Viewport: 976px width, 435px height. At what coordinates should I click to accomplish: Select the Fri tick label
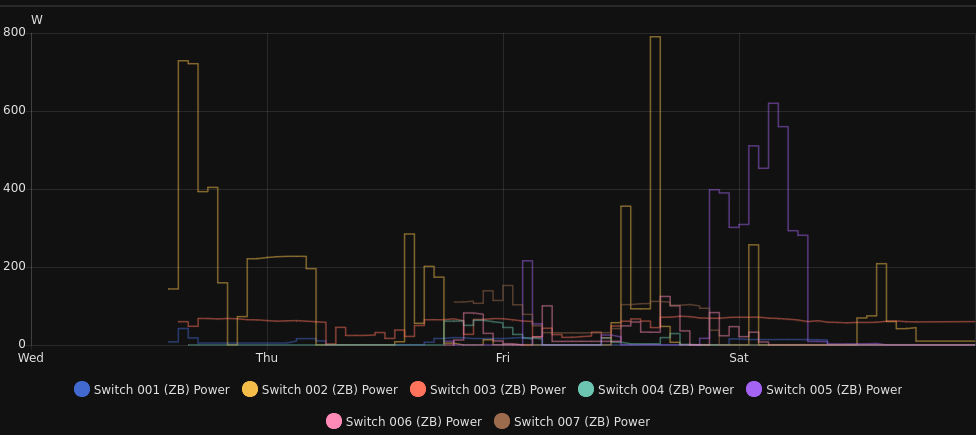tap(503, 358)
